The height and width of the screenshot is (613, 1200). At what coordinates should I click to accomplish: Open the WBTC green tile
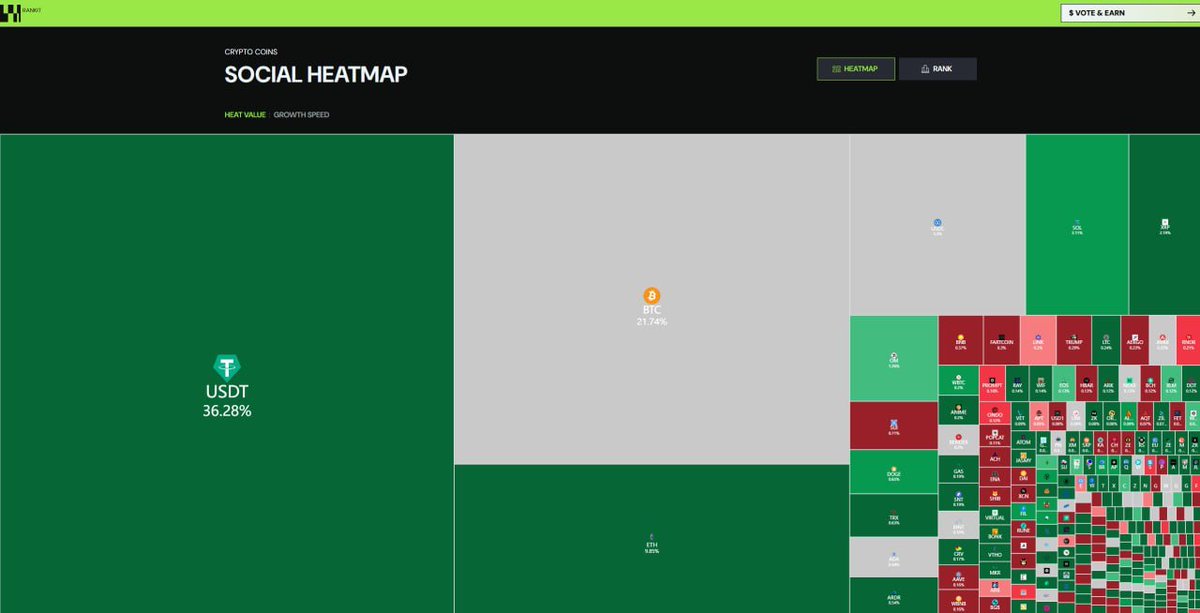[x=958, y=380]
